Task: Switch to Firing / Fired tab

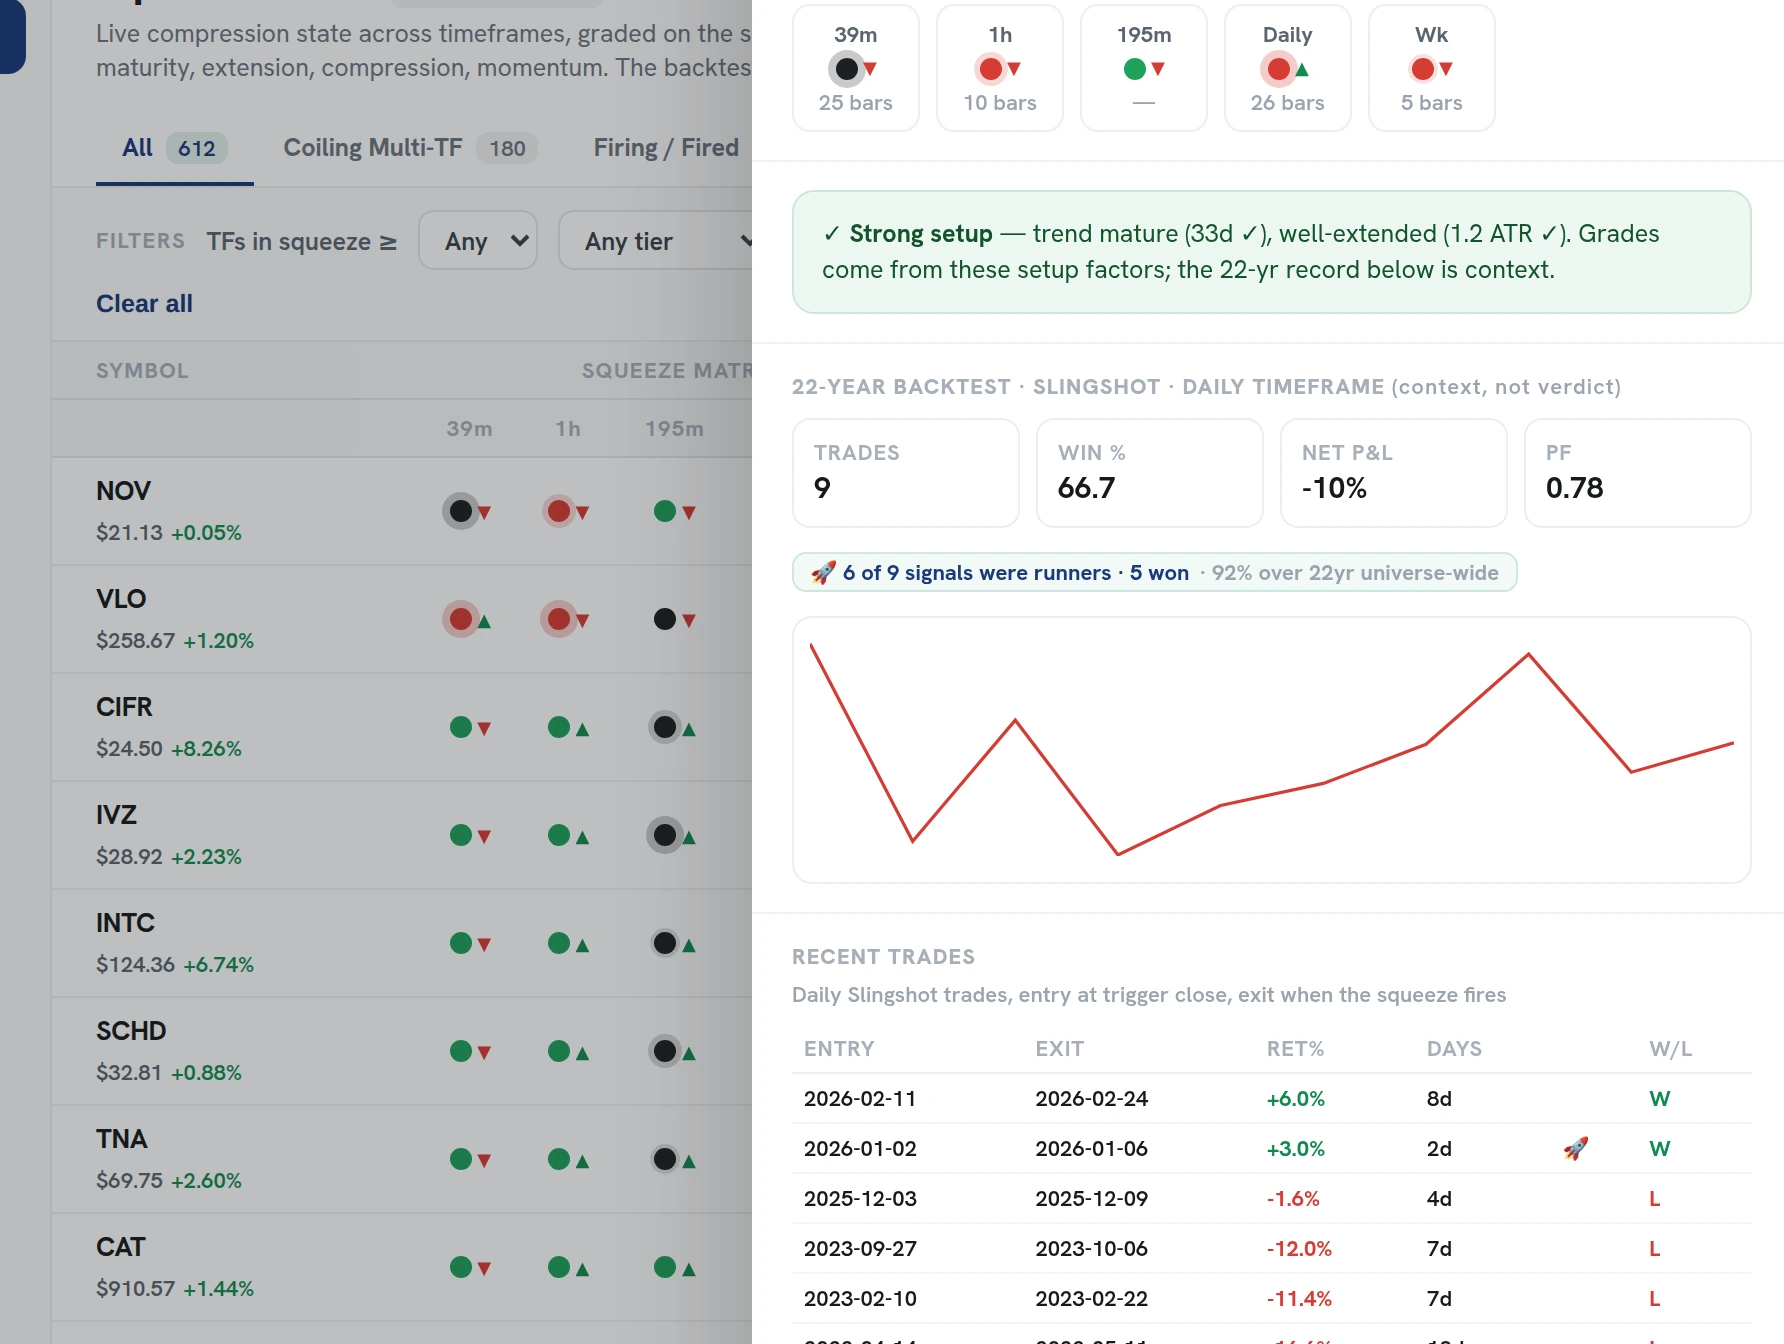Action: (666, 148)
